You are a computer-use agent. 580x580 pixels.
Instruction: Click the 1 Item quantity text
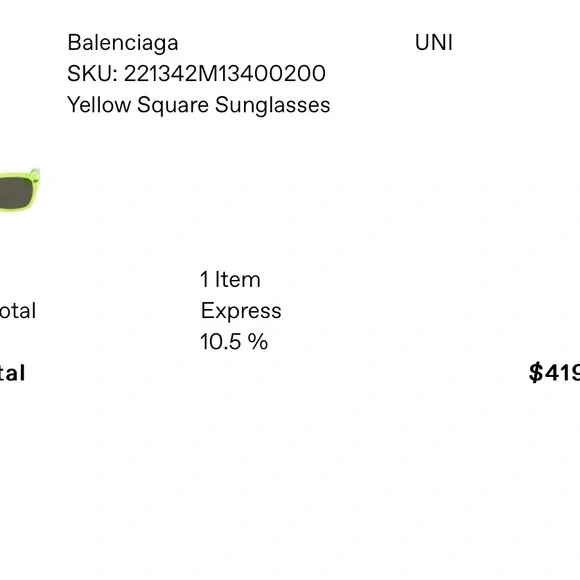[x=230, y=279]
